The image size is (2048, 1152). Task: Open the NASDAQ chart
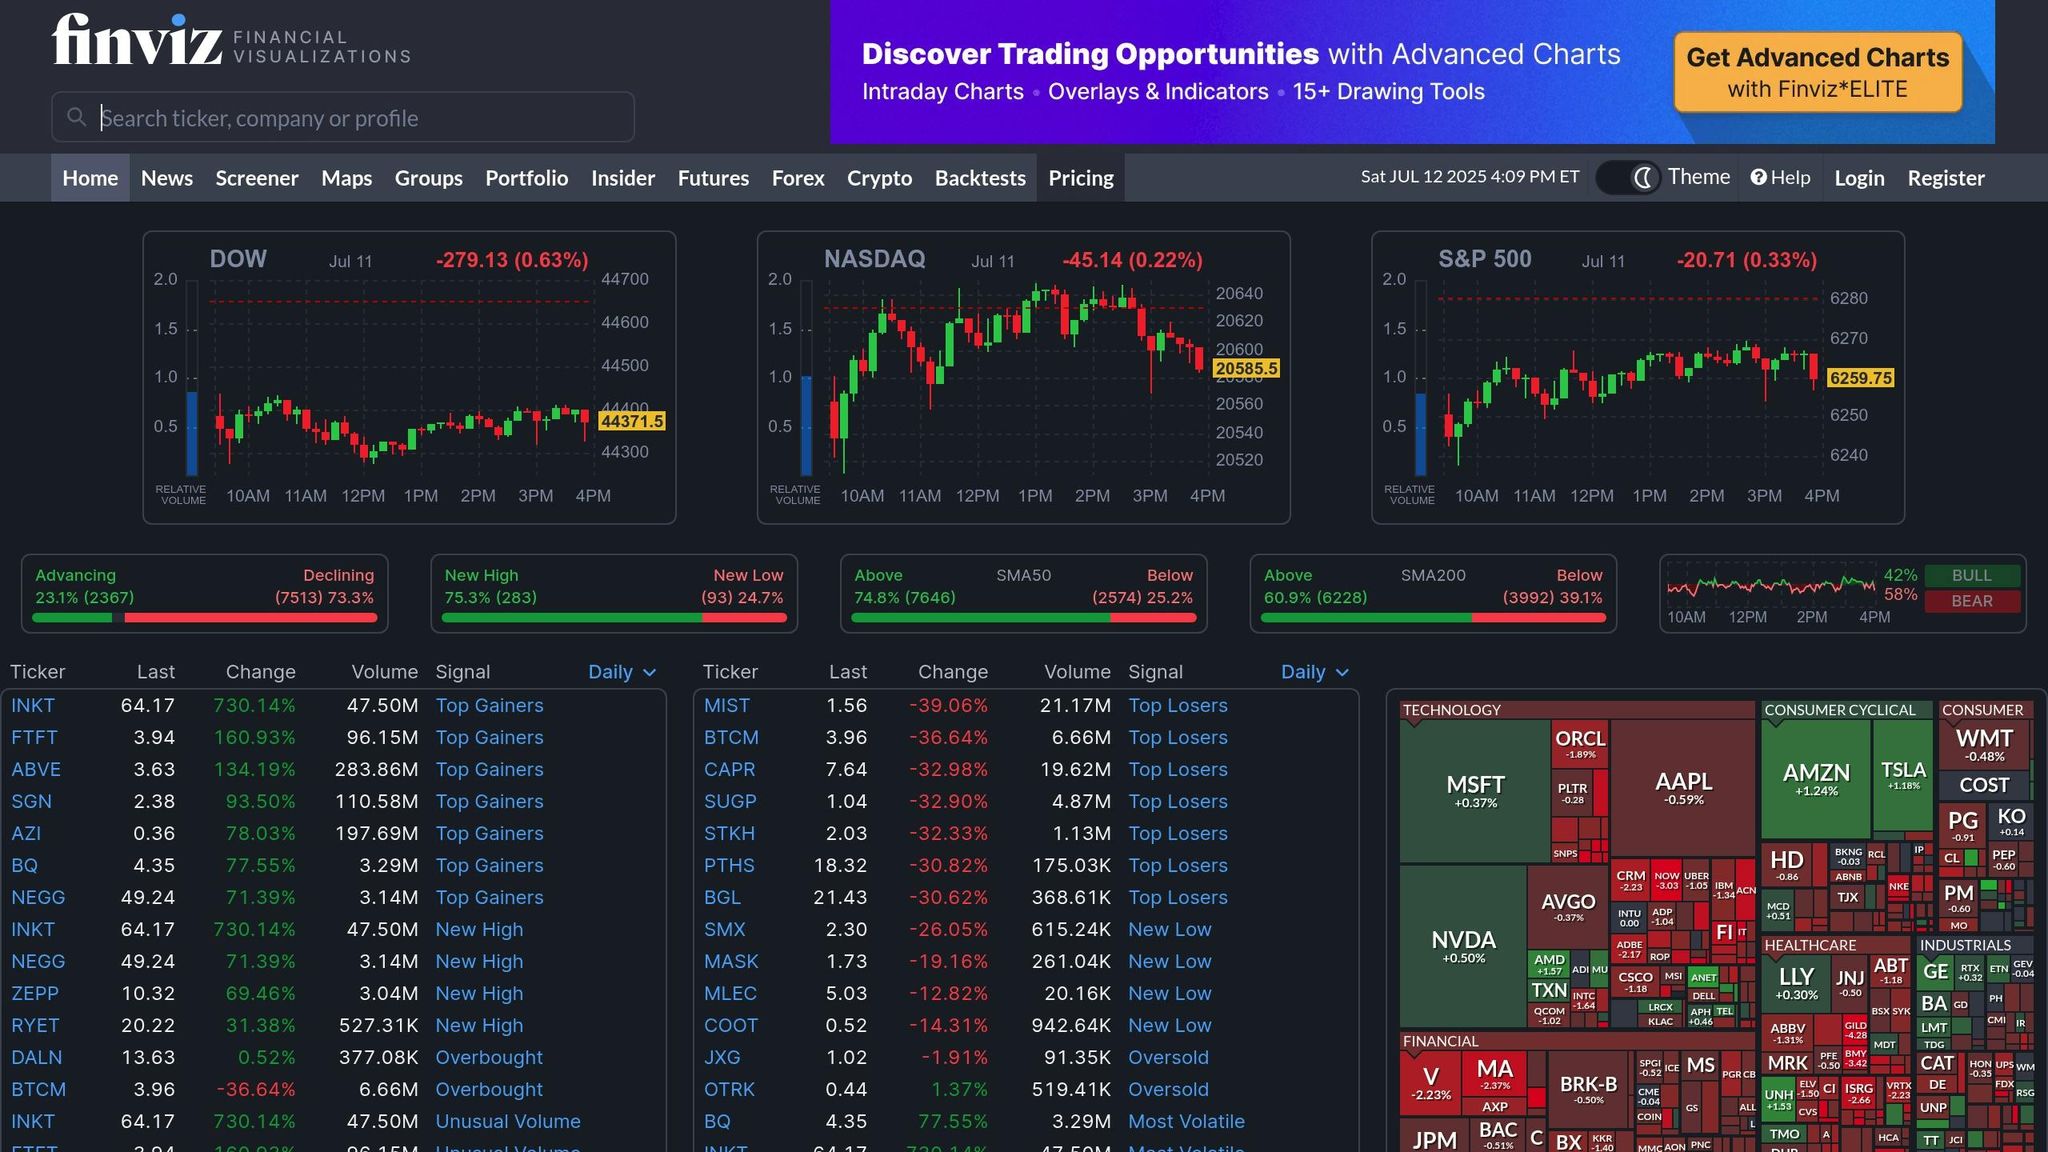click(1023, 377)
